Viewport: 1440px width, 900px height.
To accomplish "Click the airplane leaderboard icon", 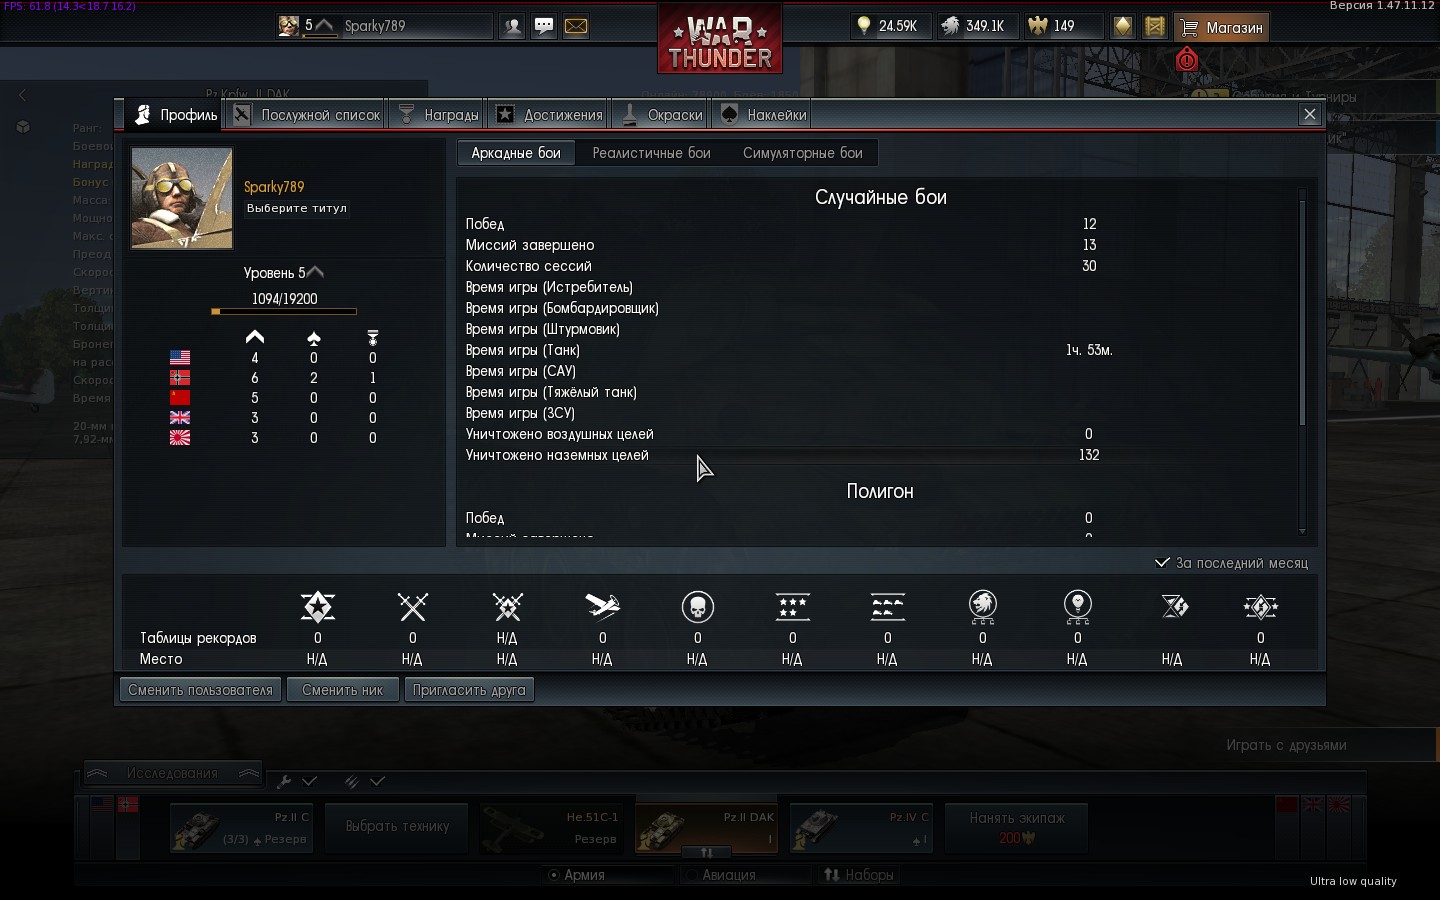I will tap(602, 606).
